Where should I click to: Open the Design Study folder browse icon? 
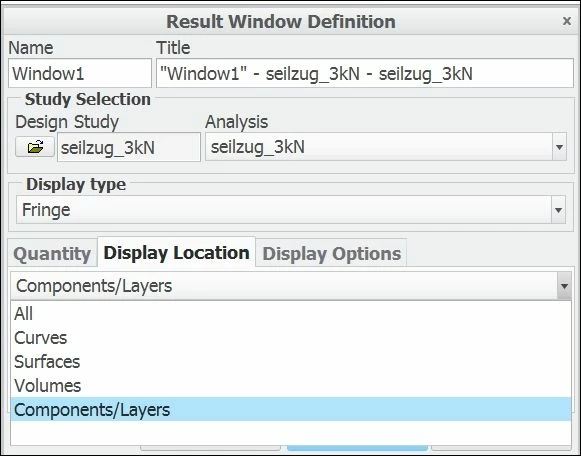click(x=35, y=147)
